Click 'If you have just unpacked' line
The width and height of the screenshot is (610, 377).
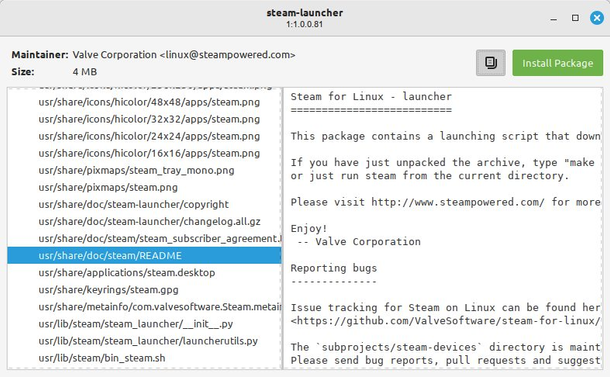pyautogui.click(x=443, y=162)
